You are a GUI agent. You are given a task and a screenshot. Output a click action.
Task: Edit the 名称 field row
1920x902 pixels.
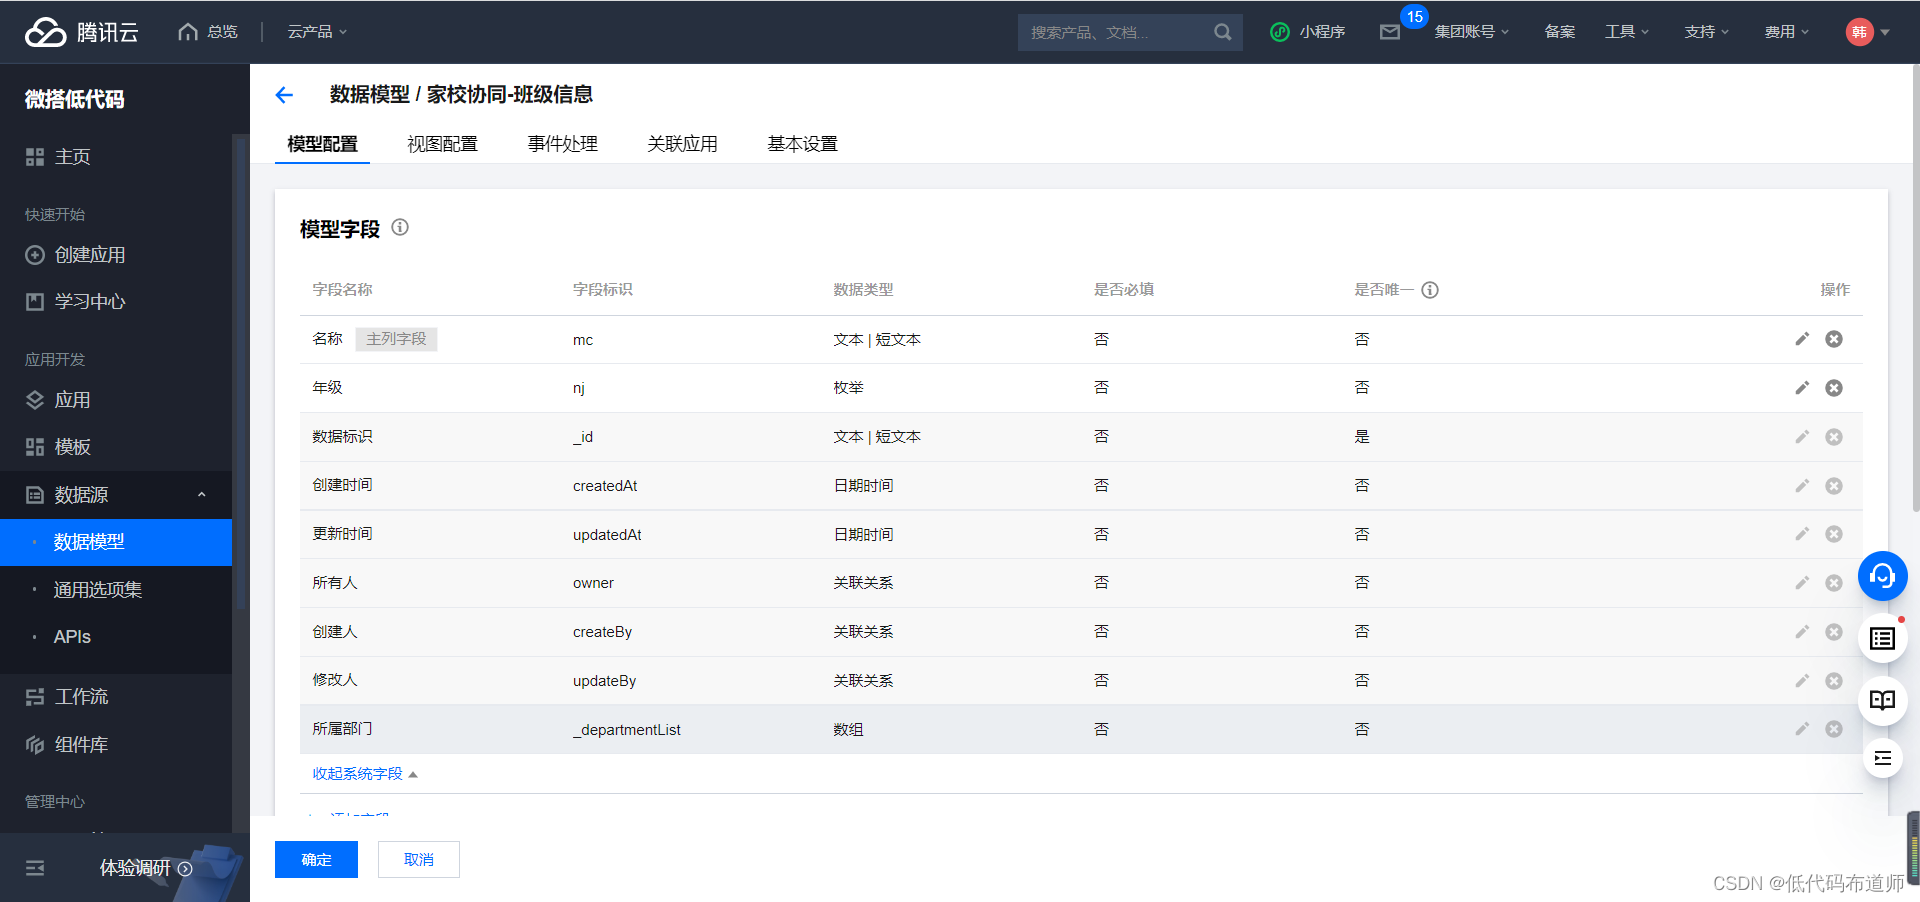[x=1802, y=339]
